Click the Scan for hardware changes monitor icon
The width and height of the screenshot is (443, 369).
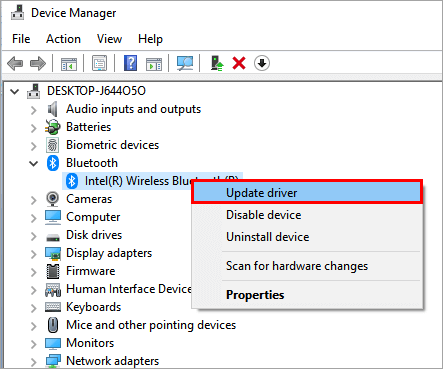coord(185,63)
